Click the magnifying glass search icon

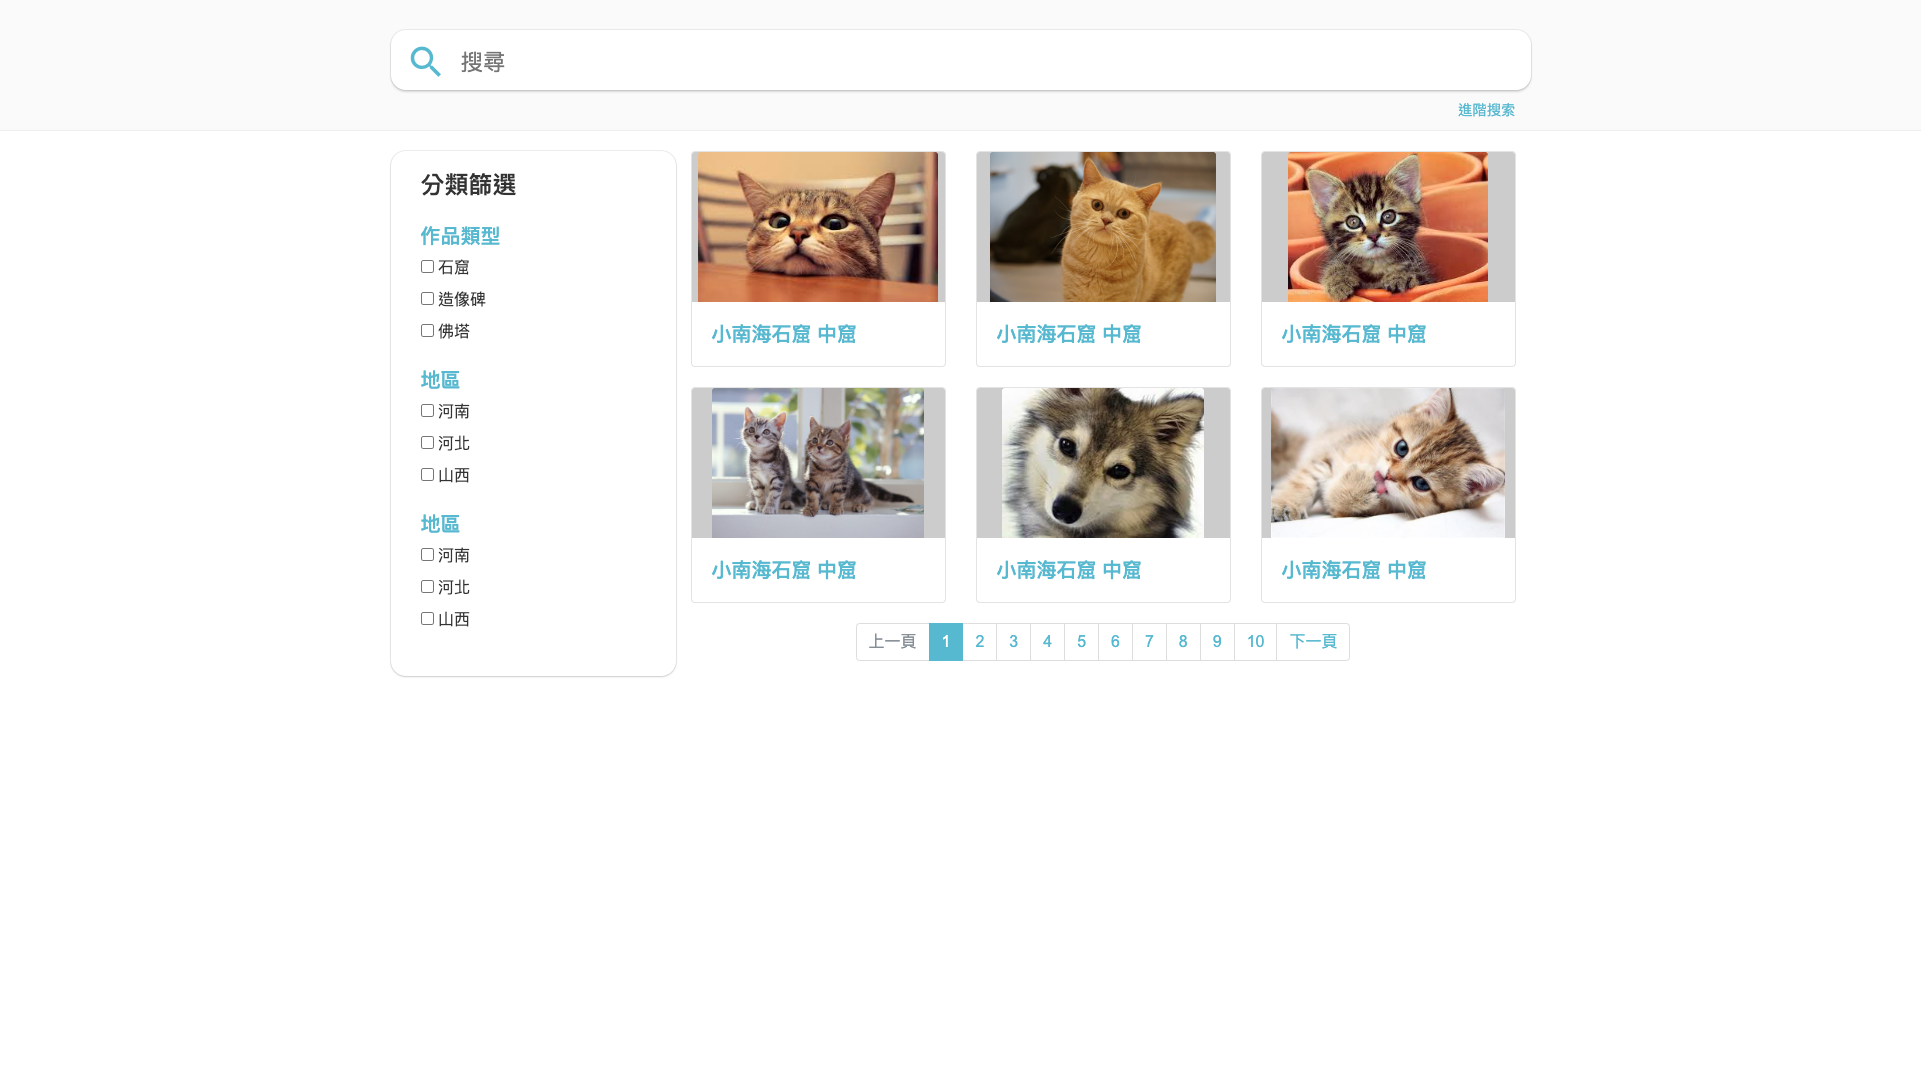pos(425,62)
